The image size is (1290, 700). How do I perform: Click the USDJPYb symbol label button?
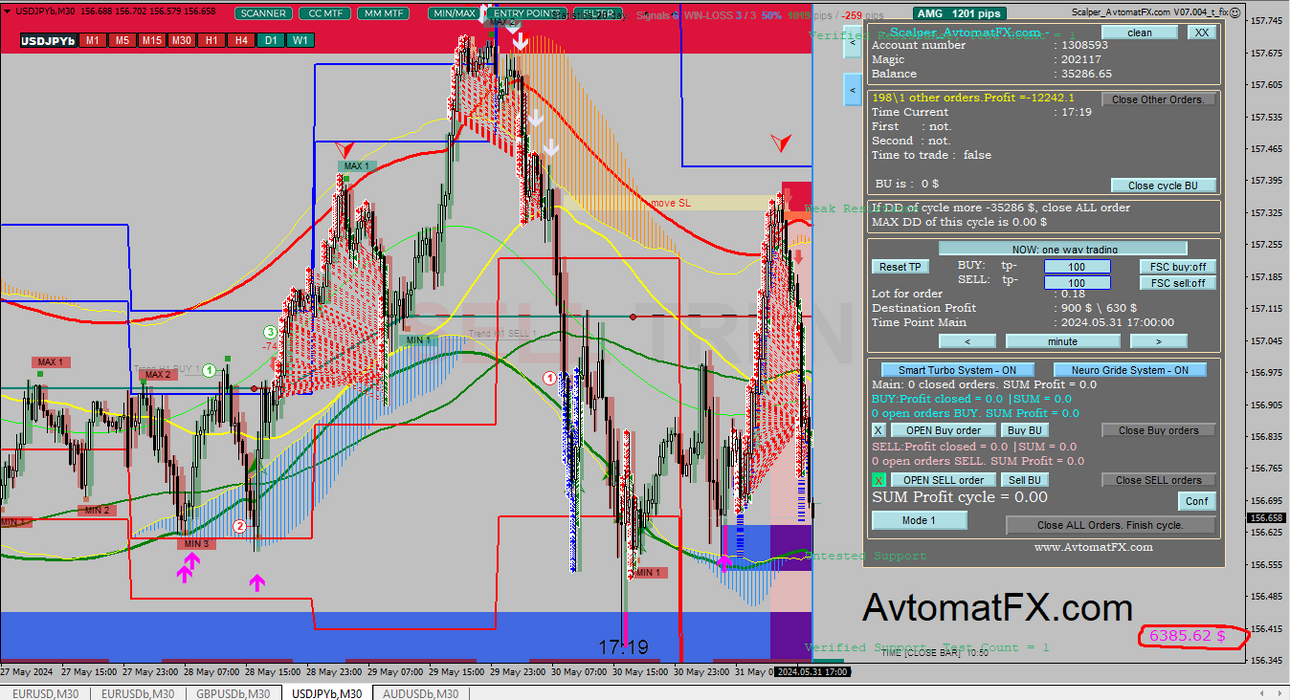click(x=48, y=40)
